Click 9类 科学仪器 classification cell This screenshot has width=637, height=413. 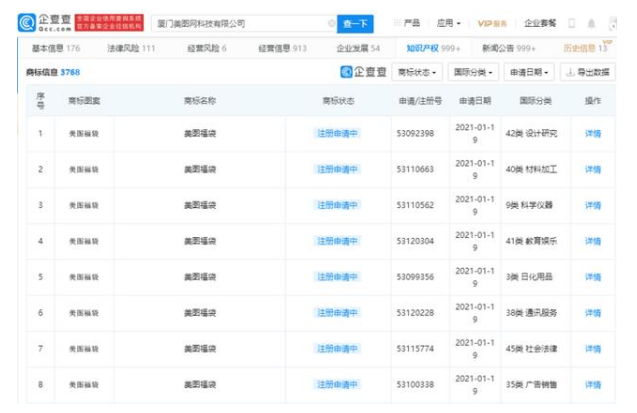point(529,205)
